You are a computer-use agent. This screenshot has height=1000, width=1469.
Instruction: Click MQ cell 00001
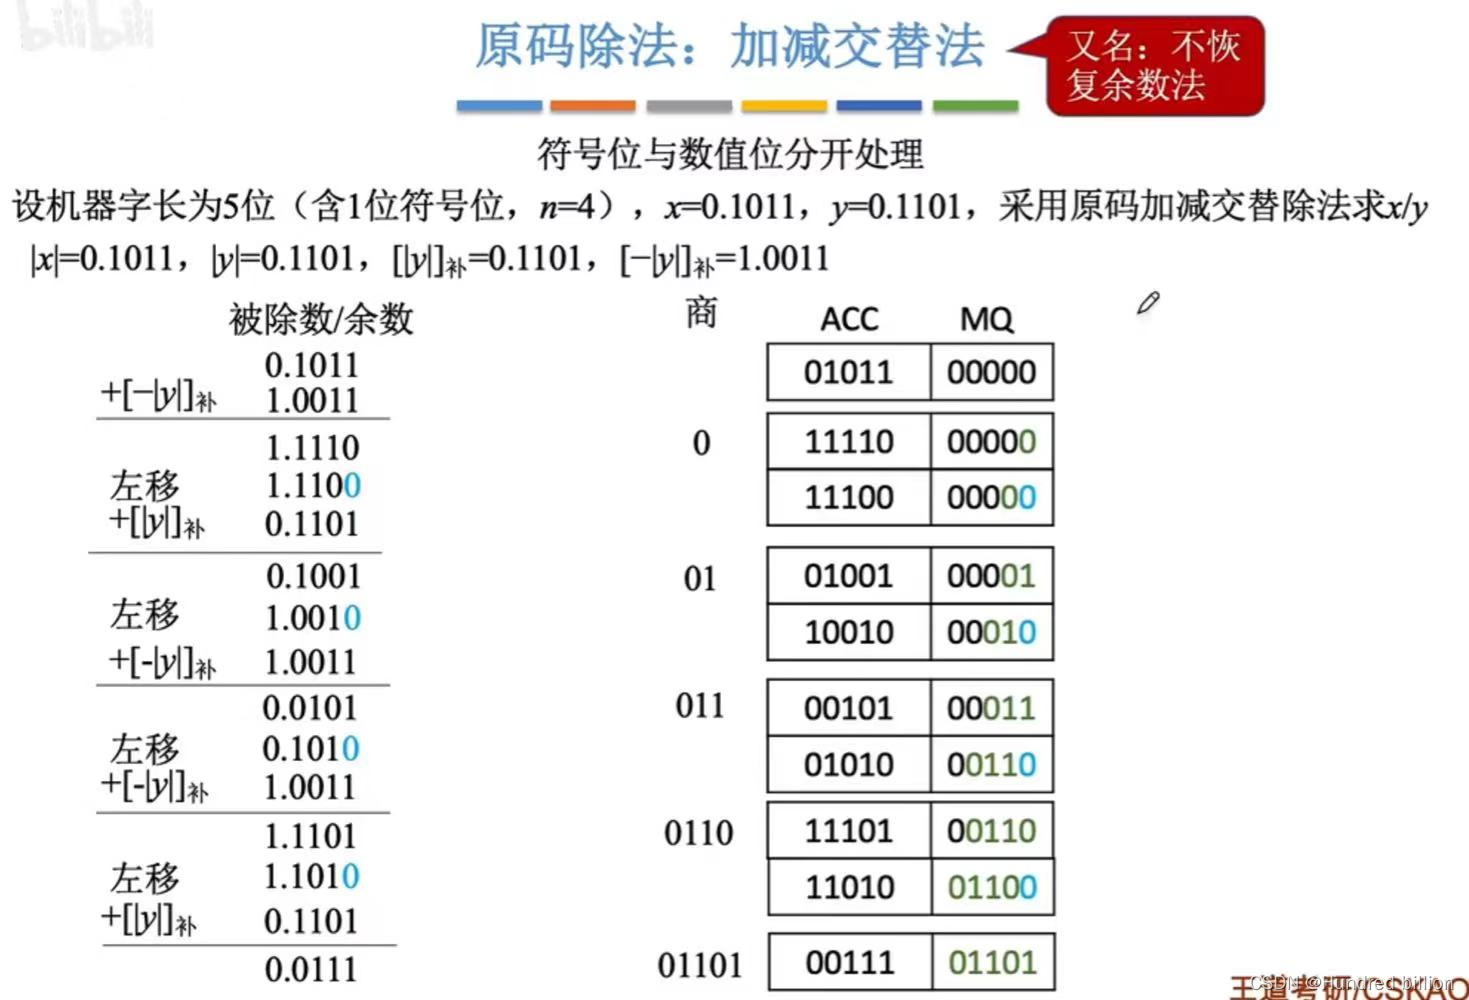(992, 575)
